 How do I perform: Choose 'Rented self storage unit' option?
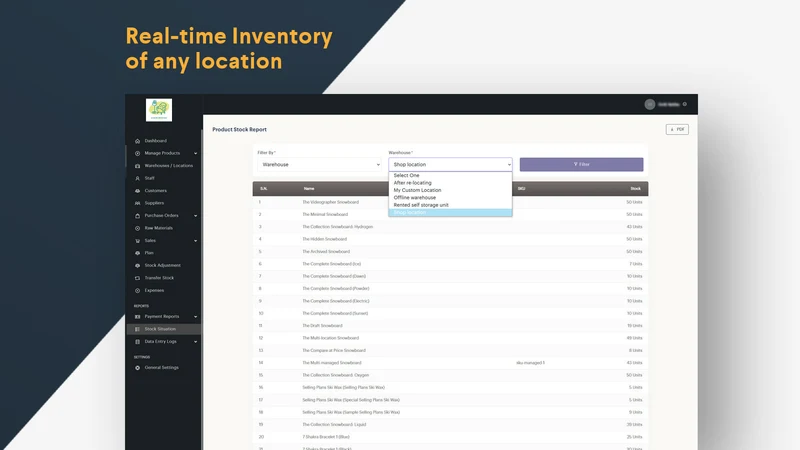[x=451, y=205]
